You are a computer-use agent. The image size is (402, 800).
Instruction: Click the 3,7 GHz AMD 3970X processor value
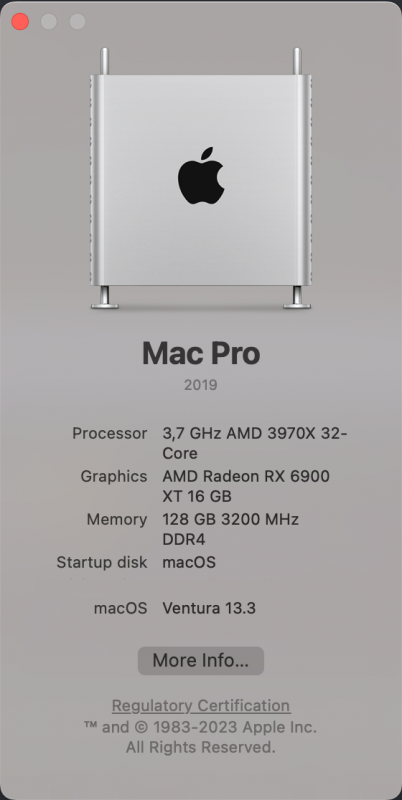[255, 443]
